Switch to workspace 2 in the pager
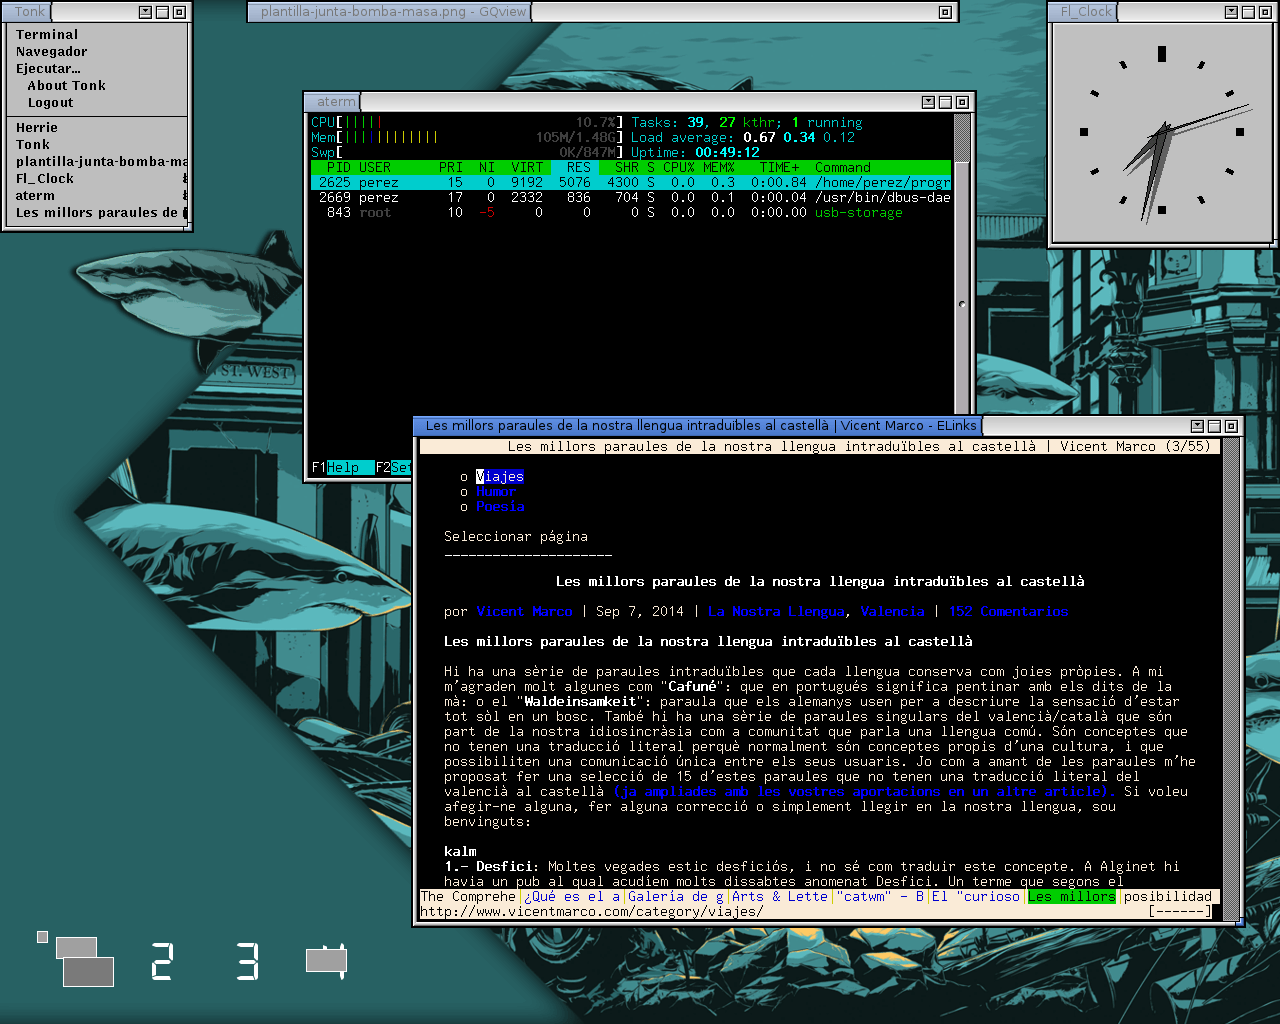1280x1024 pixels. point(162,961)
